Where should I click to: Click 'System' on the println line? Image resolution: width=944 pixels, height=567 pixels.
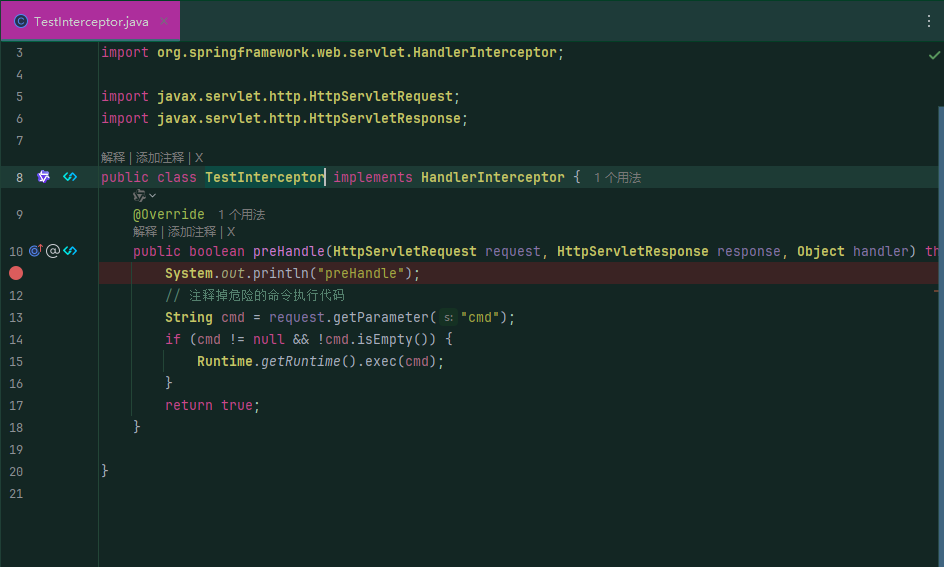(189, 273)
